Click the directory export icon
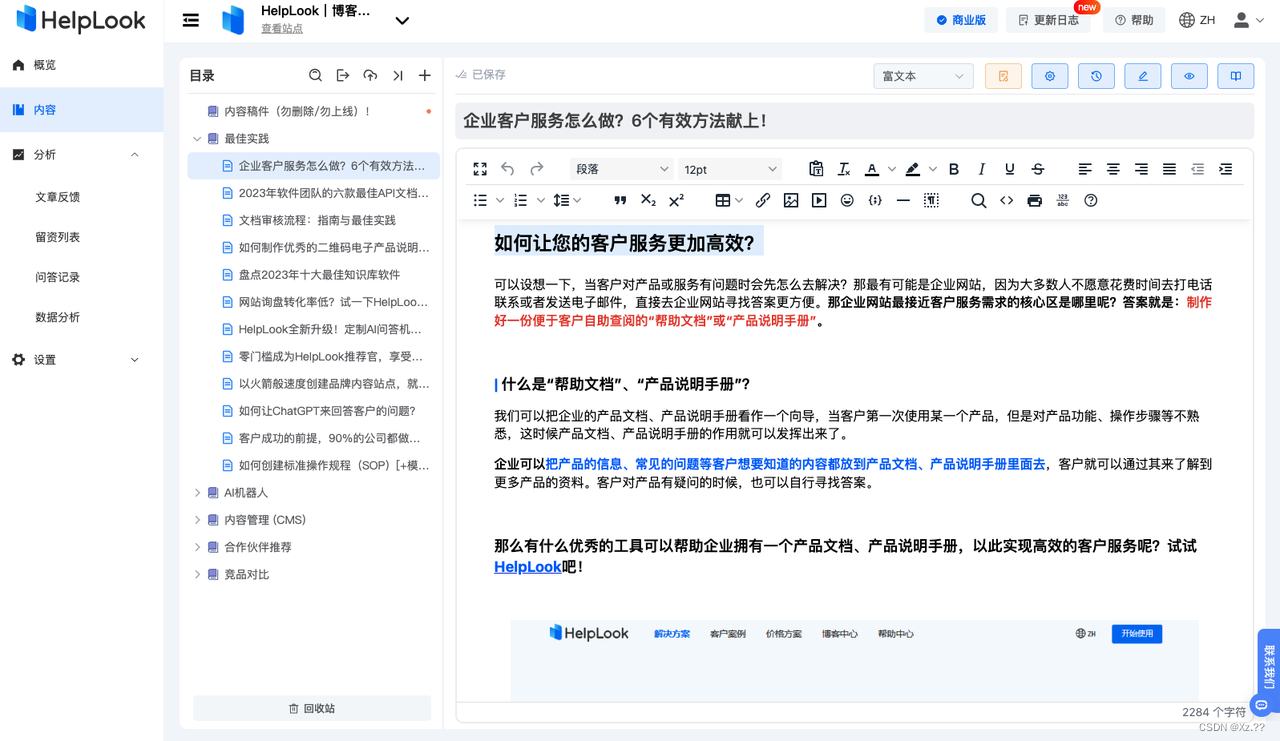1280x741 pixels. click(343, 76)
